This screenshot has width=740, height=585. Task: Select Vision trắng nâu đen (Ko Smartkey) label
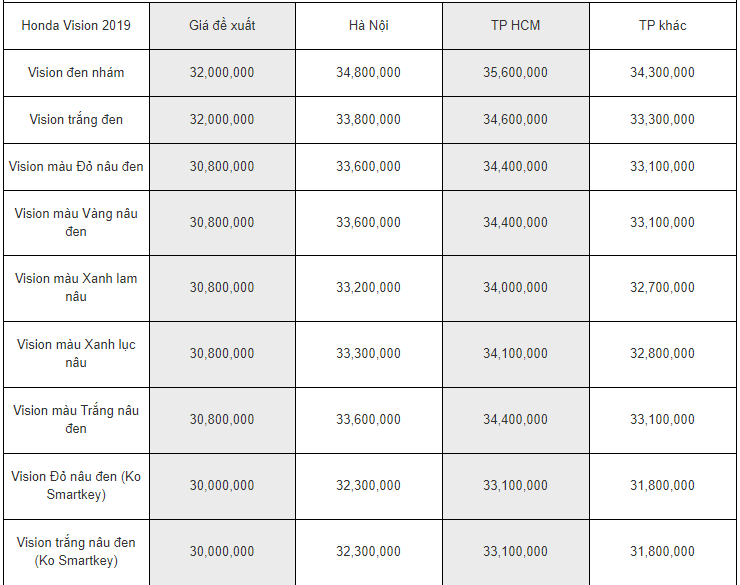pyautogui.click(x=76, y=552)
